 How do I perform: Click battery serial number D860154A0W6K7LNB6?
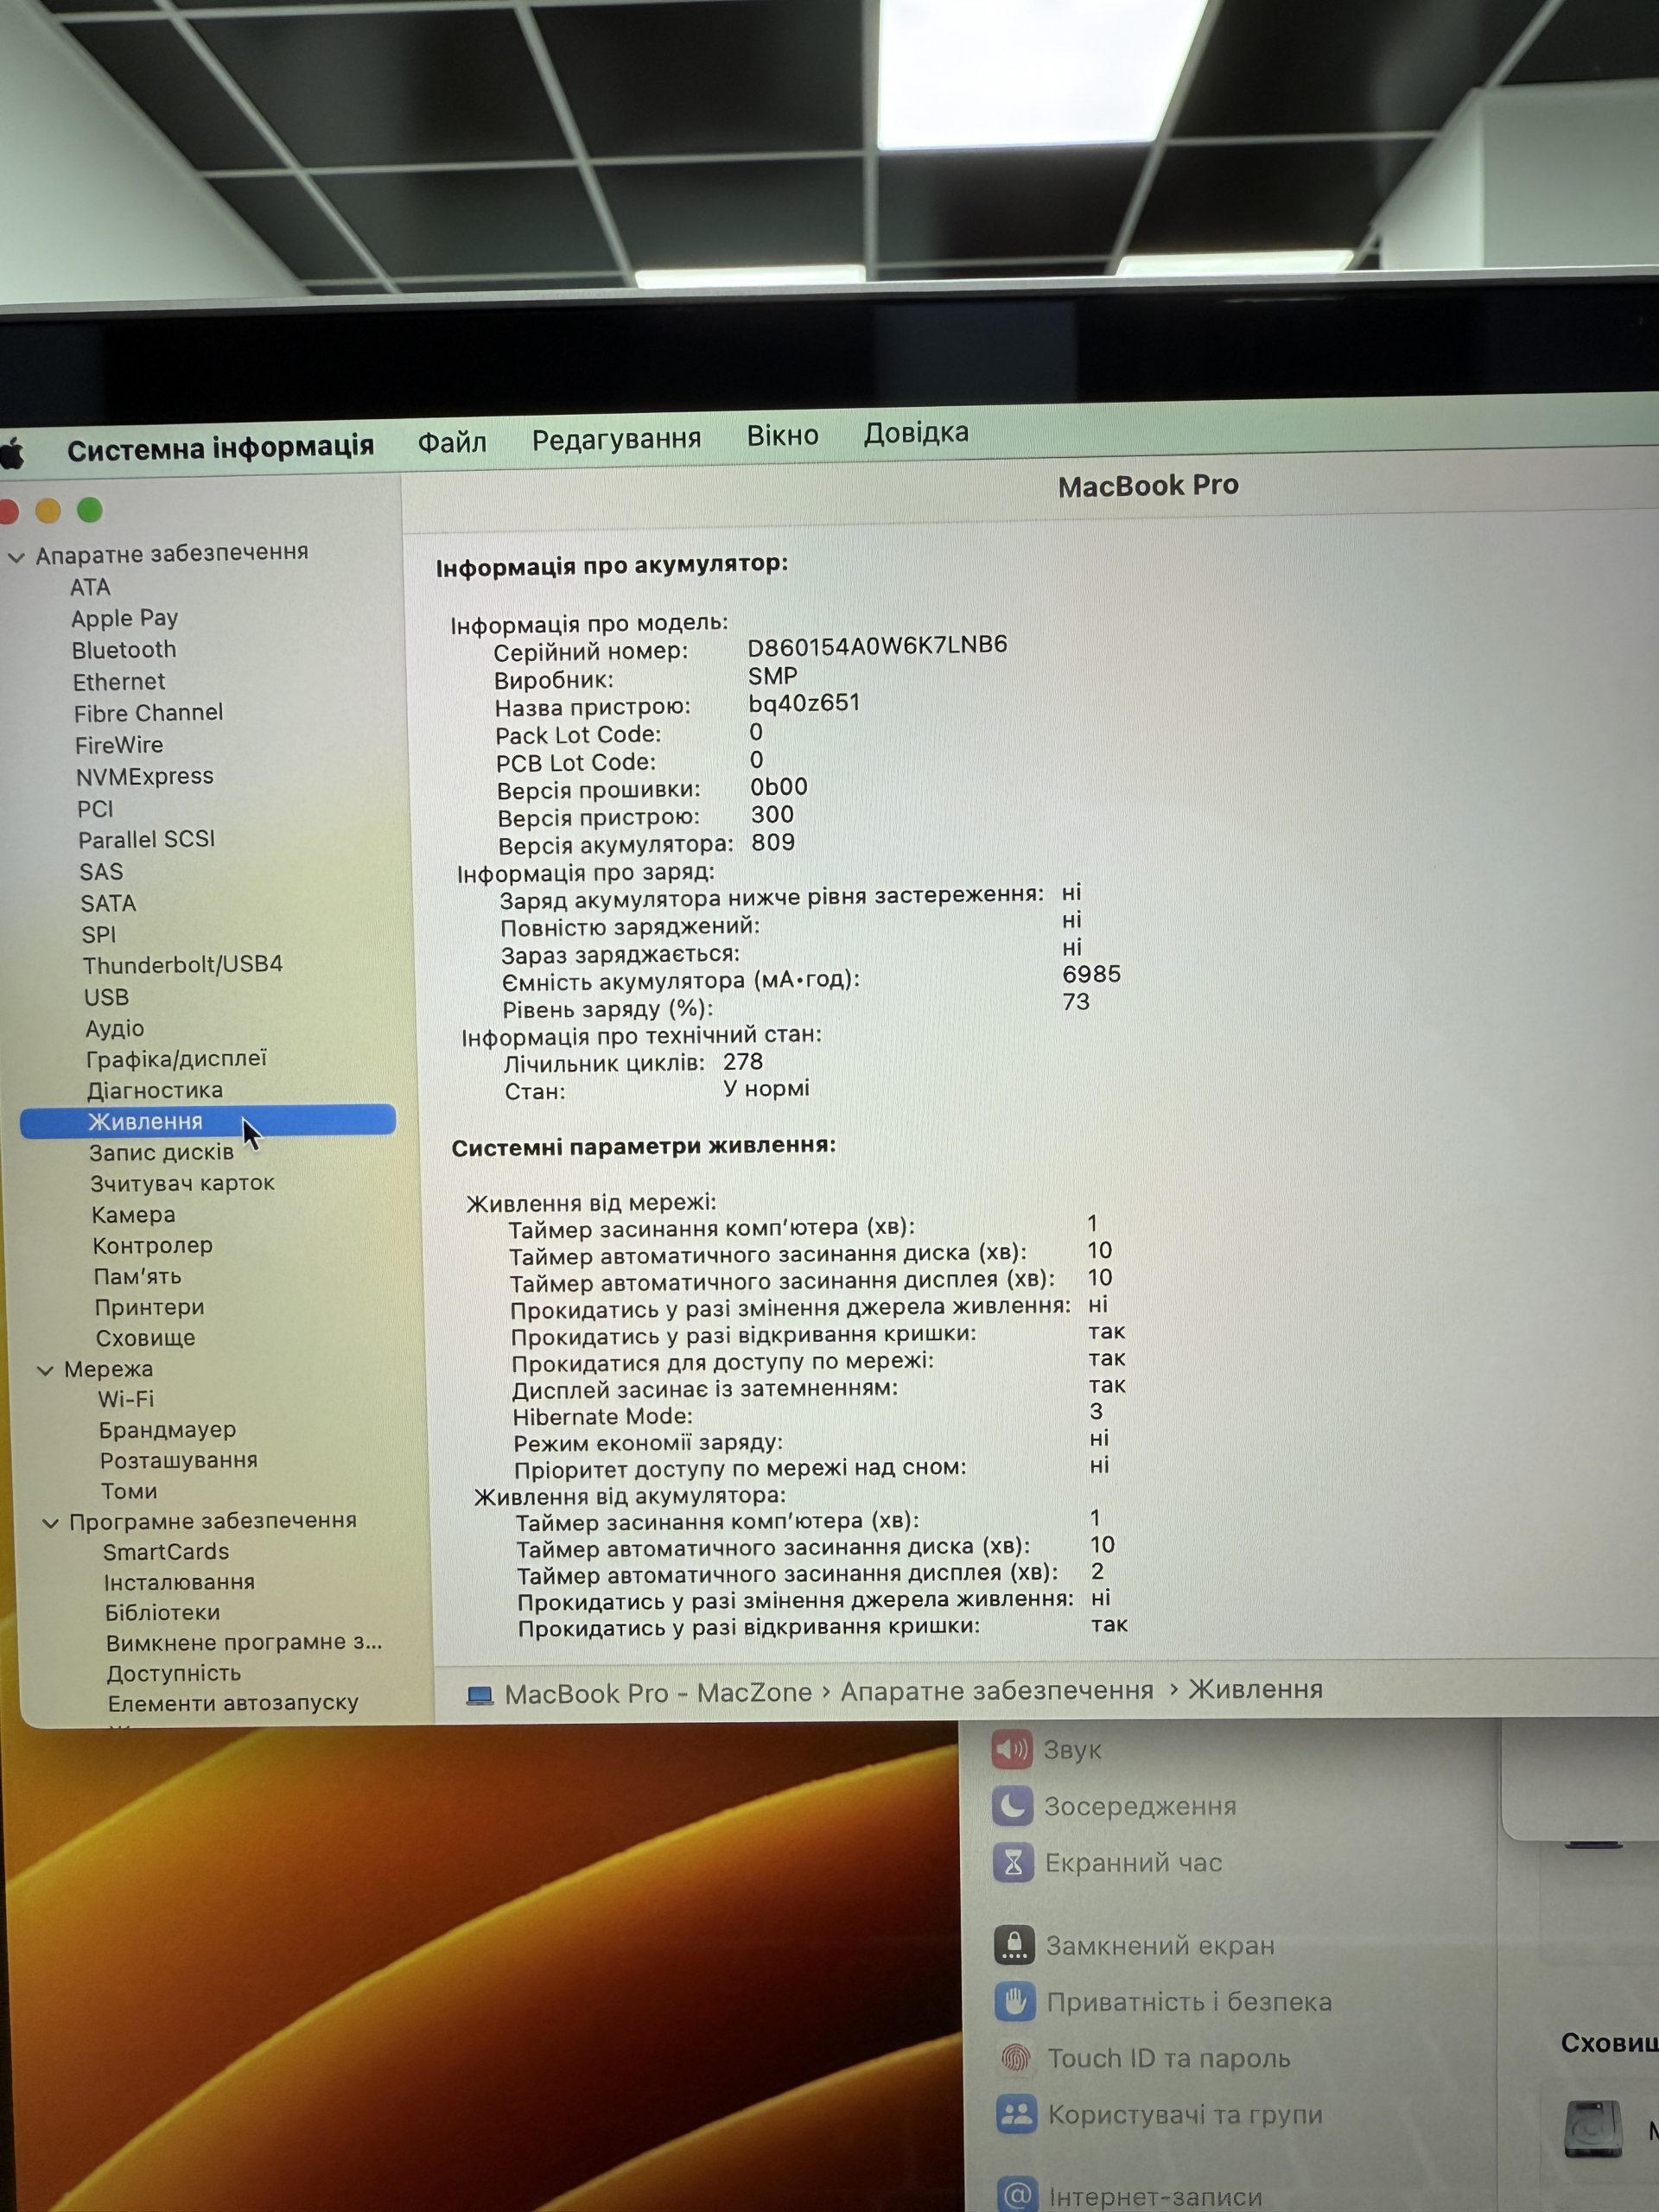pos(877,645)
